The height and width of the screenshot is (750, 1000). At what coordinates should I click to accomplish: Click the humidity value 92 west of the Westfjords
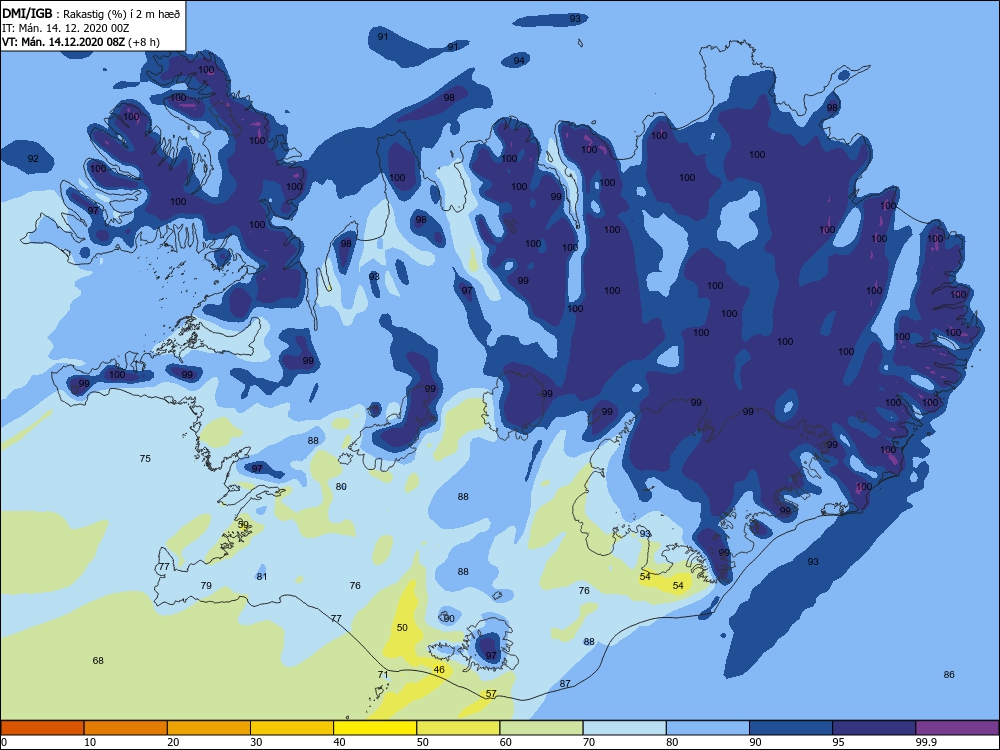point(33,158)
